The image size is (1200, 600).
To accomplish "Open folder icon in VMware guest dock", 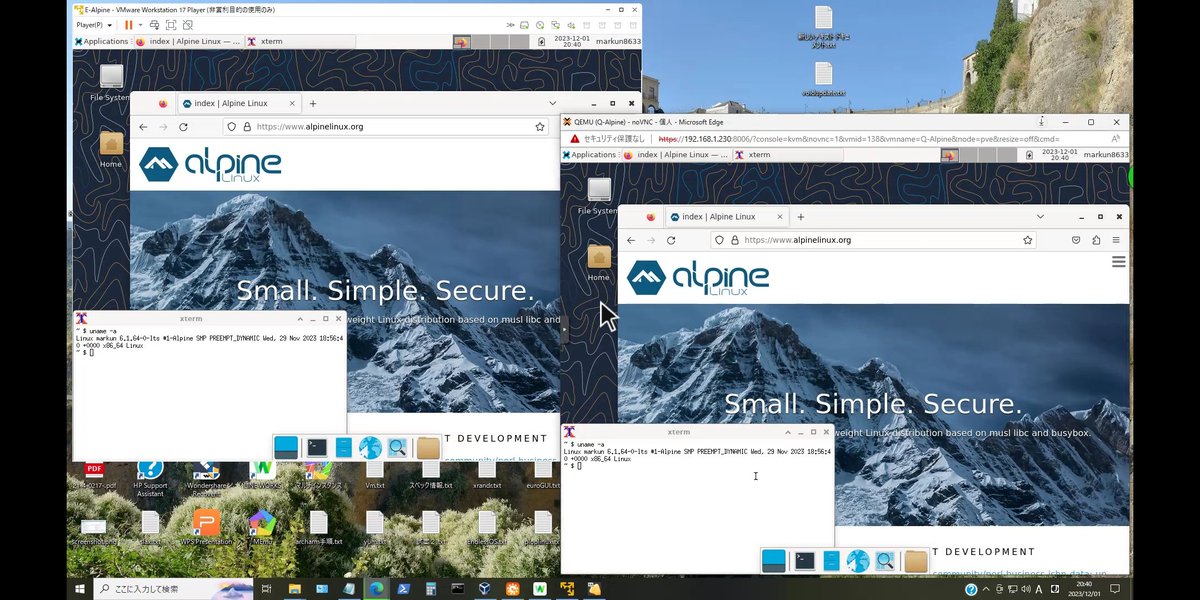I will pyautogui.click(x=428, y=447).
